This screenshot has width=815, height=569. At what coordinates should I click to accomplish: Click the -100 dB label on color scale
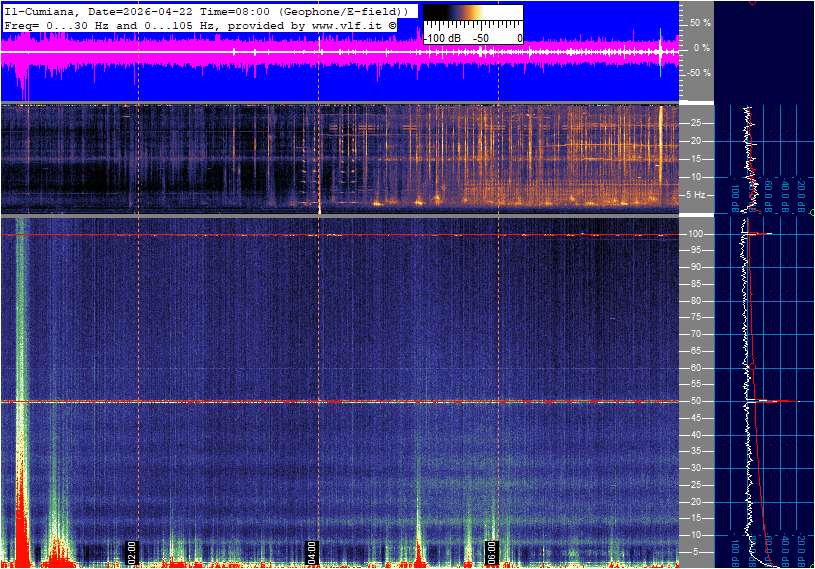pyautogui.click(x=443, y=38)
